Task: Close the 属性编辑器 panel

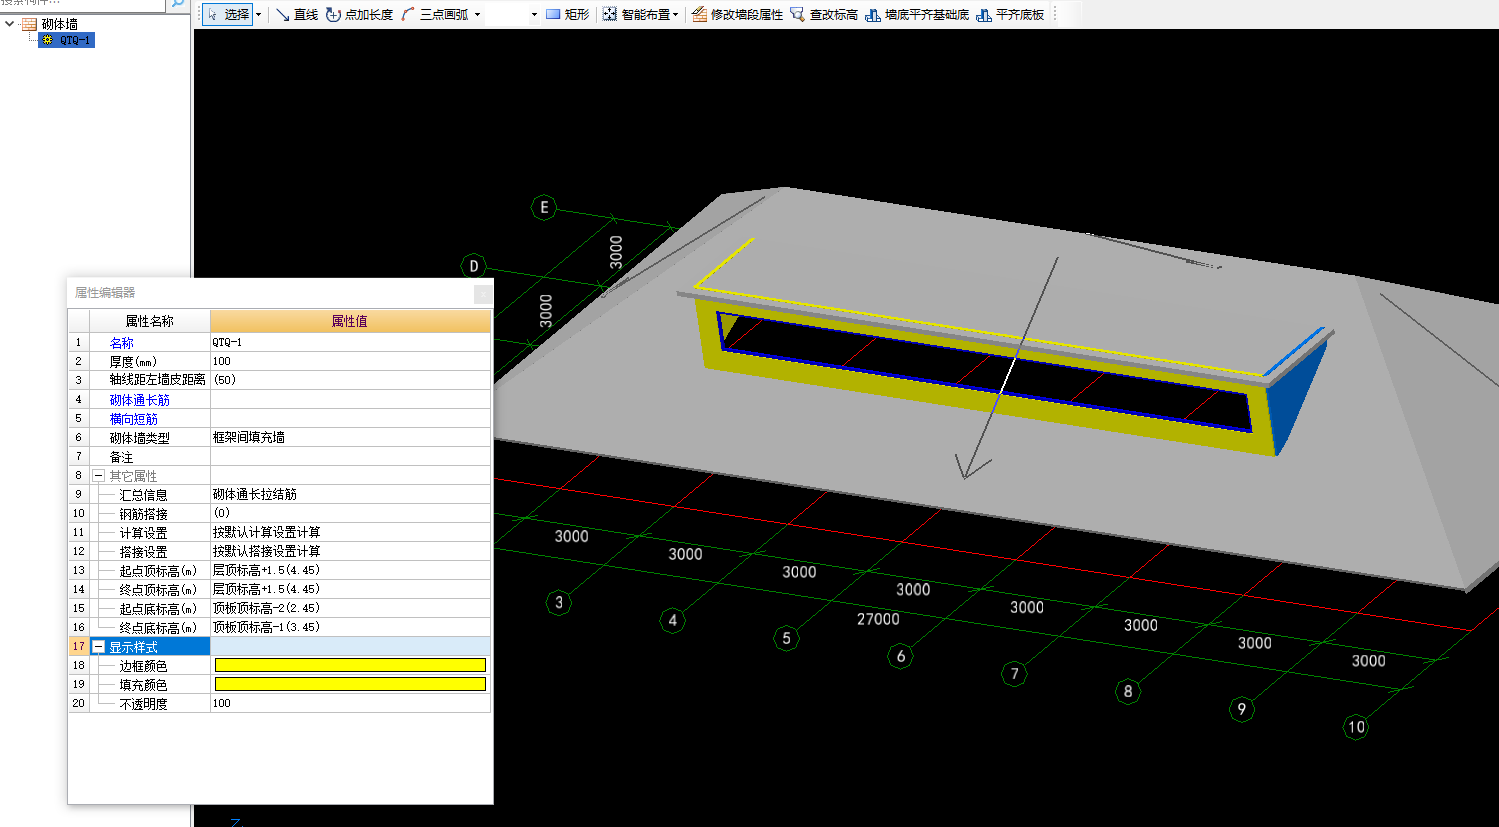Action: tap(483, 293)
